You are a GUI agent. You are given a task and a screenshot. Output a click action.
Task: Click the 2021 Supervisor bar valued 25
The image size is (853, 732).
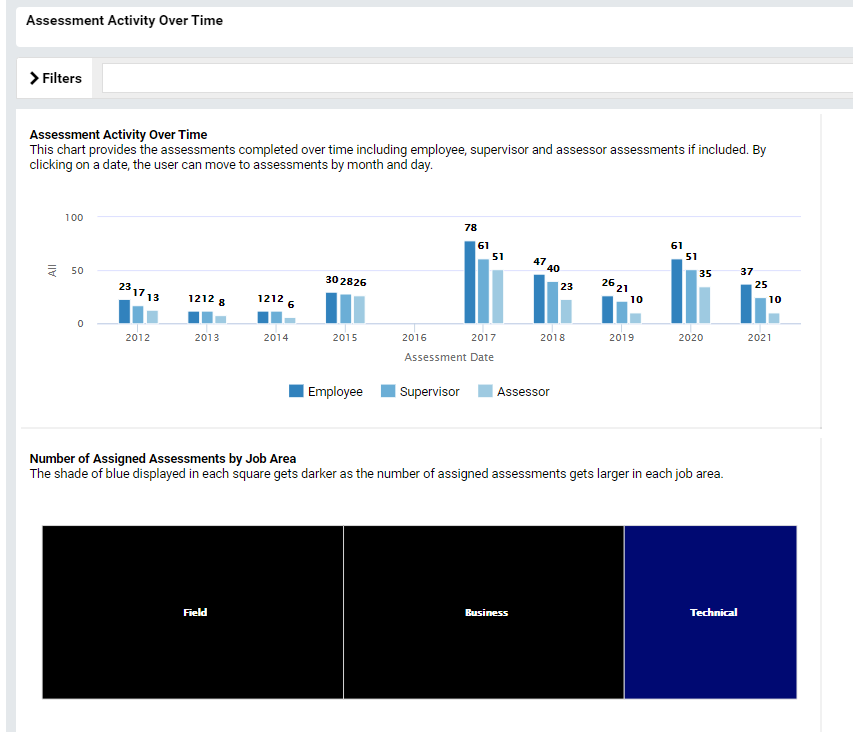coord(761,311)
